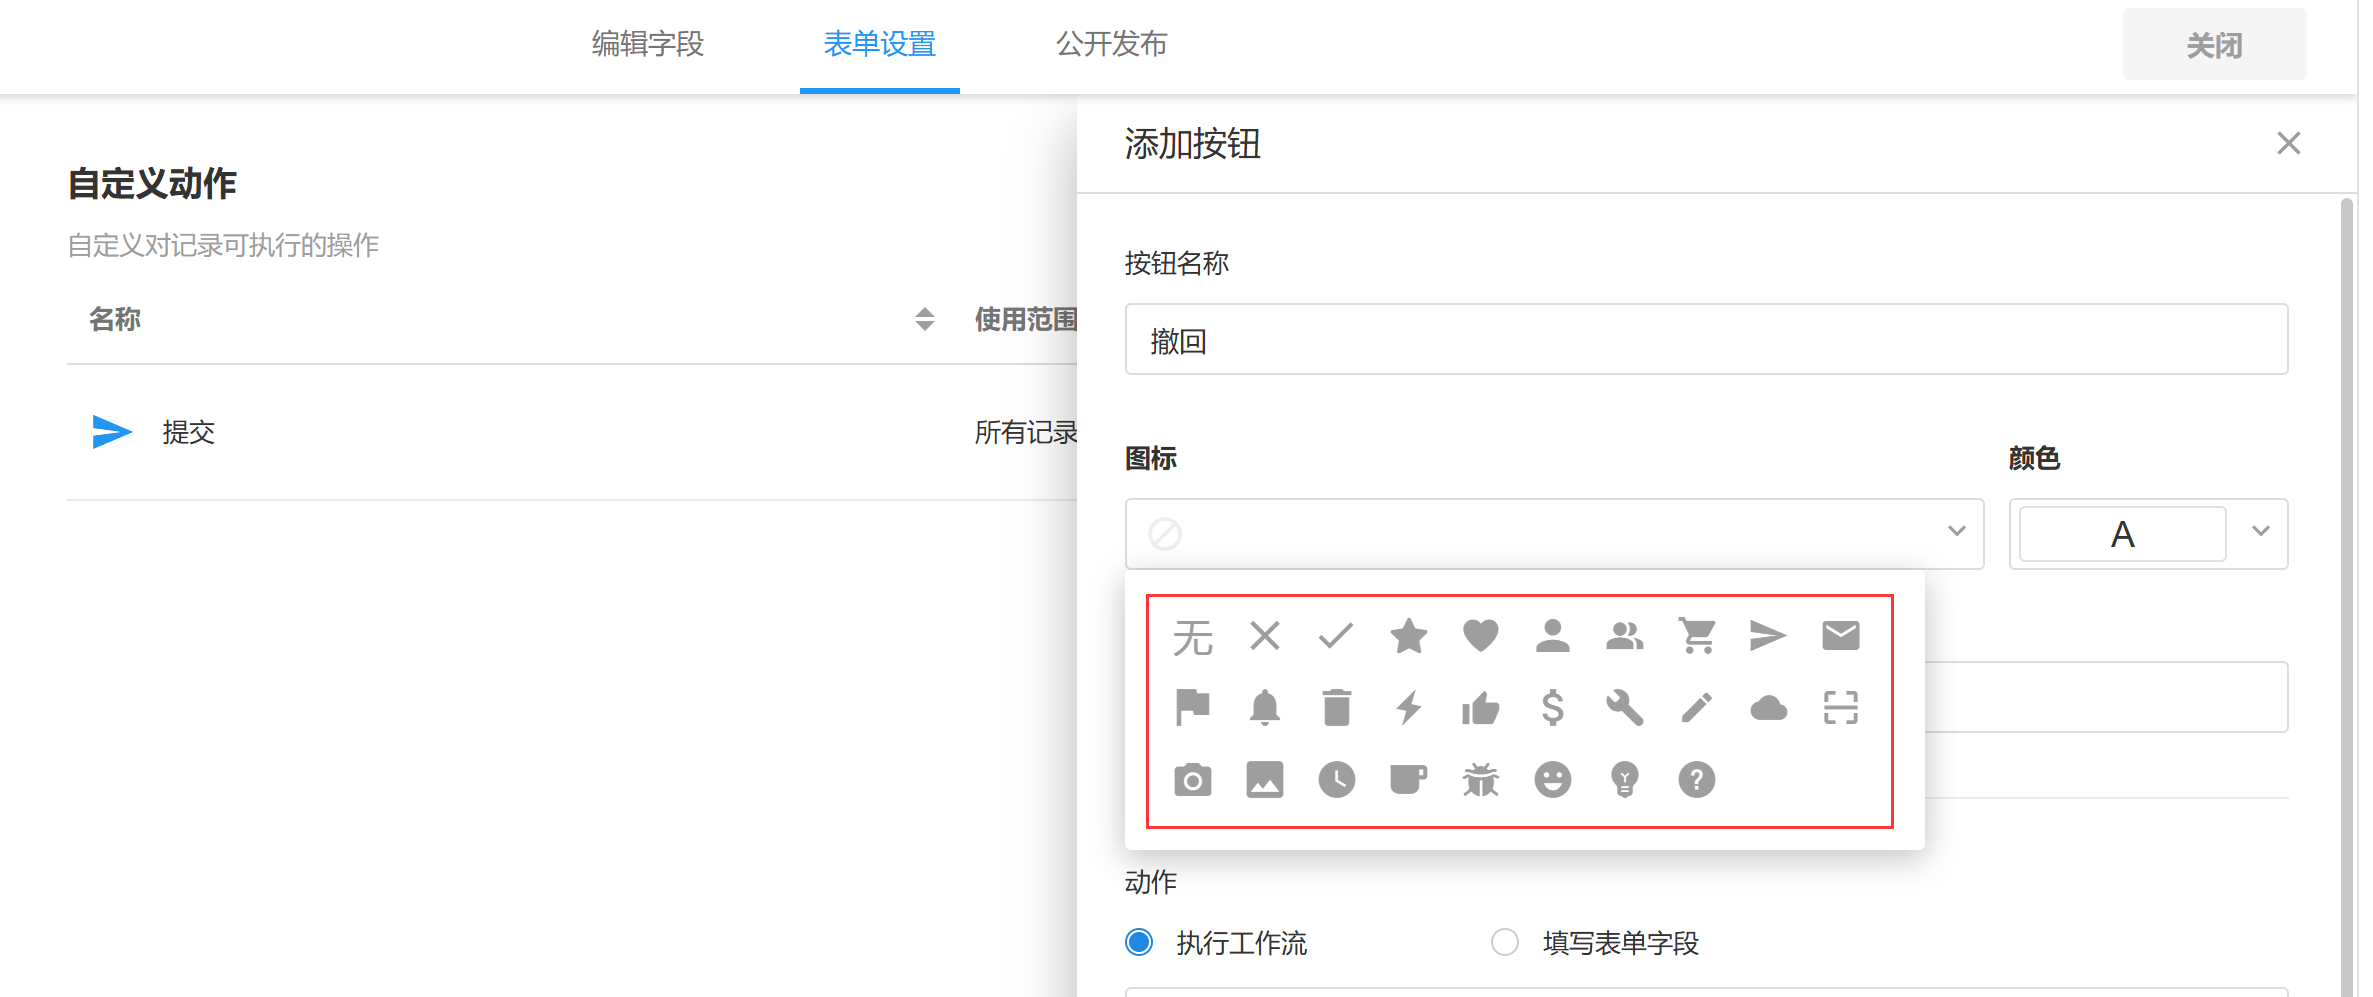Pick the envelope mail icon

click(1840, 636)
